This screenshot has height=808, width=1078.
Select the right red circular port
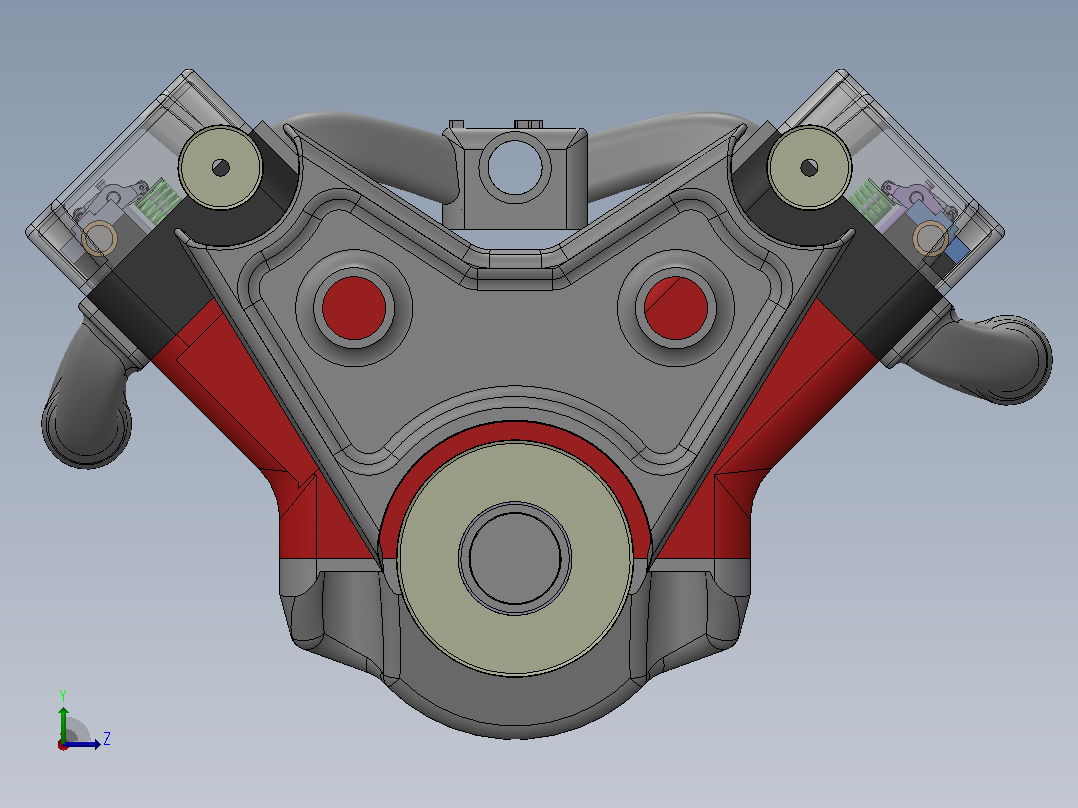(676, 308)
